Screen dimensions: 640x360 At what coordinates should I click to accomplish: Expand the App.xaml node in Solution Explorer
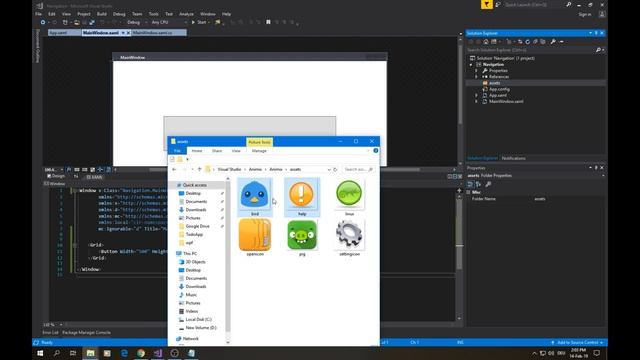click(x=476, y=95)
